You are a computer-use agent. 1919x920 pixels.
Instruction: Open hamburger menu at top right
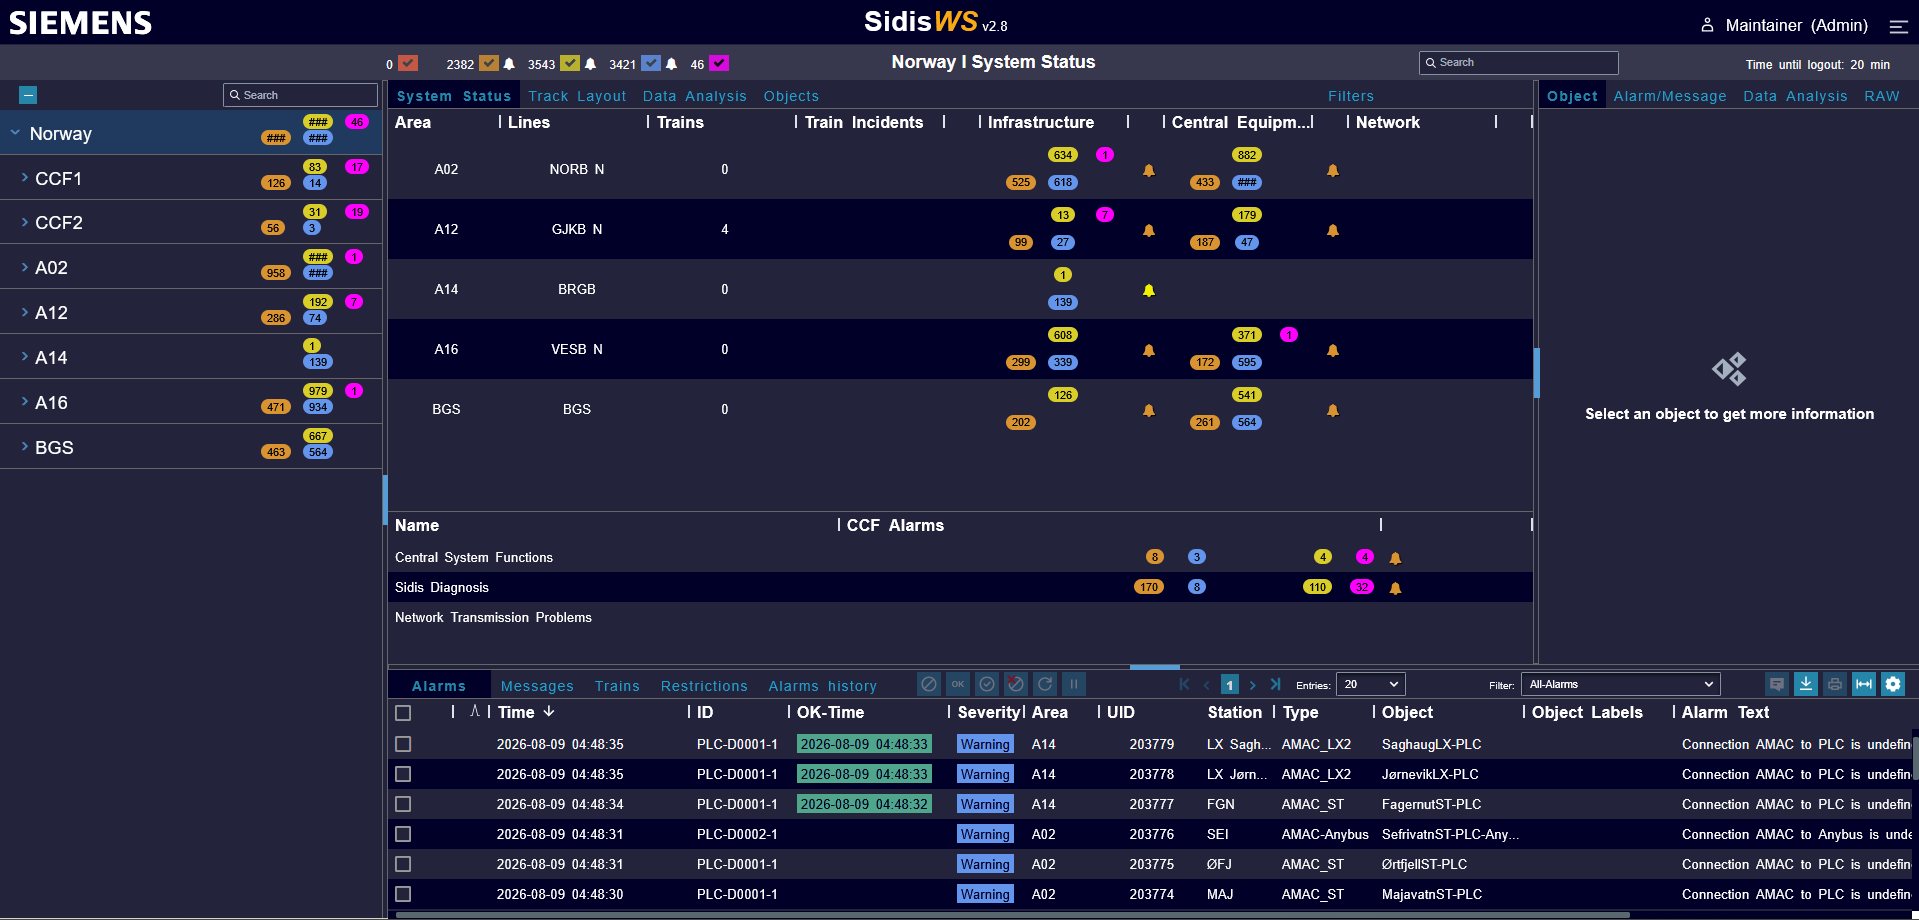pyautogui.click(x=1898, y=26)
